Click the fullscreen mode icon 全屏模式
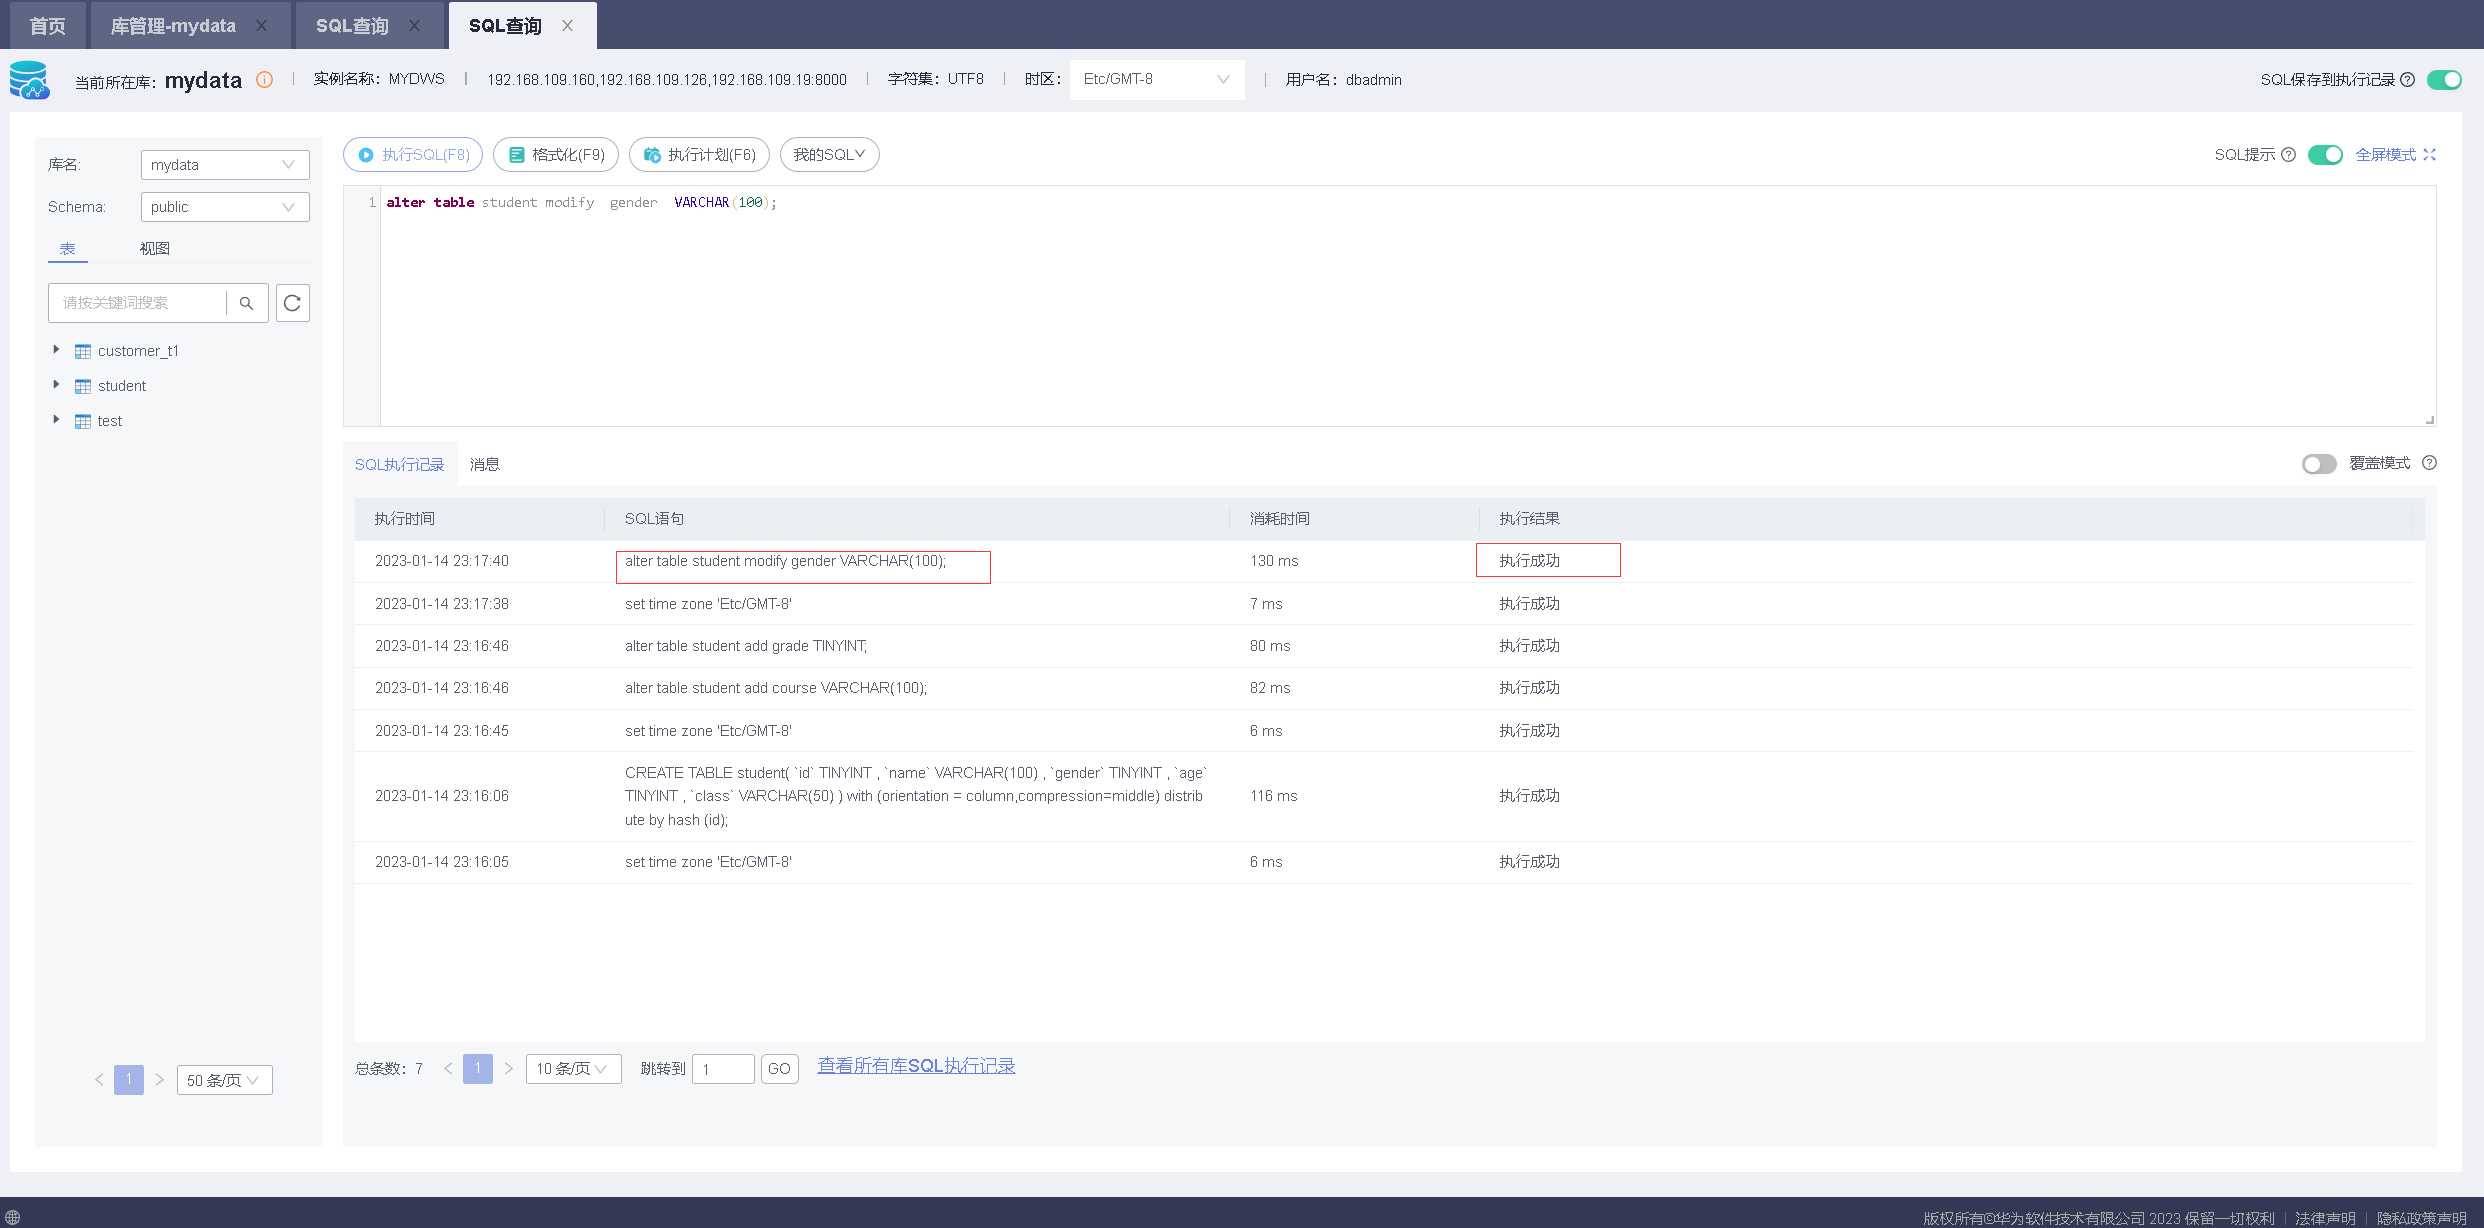 [x=2430, y=155]
